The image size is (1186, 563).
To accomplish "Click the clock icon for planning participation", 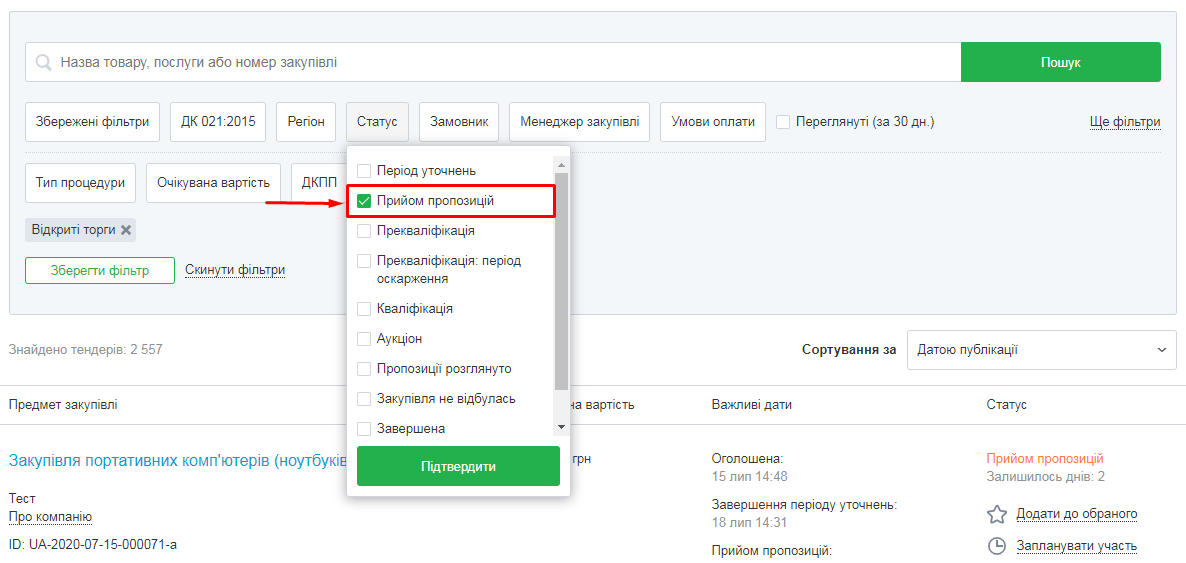I will 996,546.
